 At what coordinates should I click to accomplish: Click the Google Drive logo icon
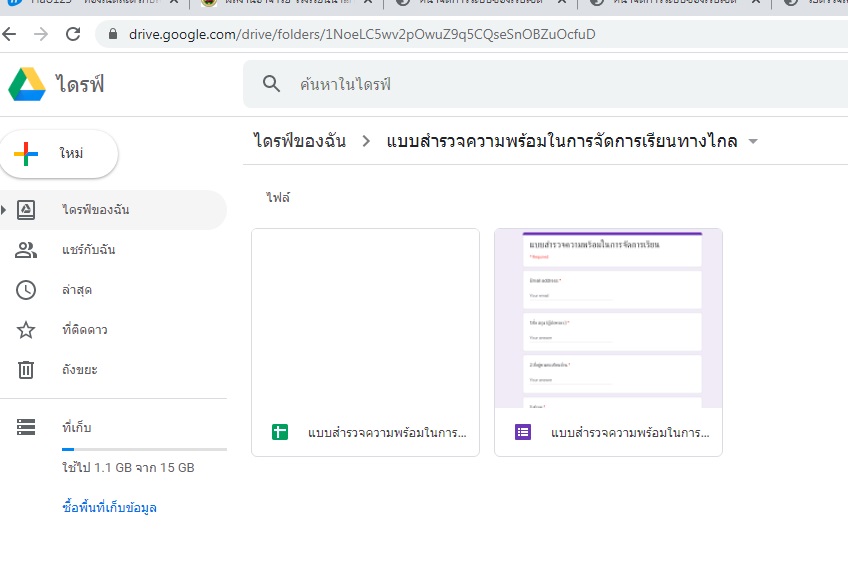[27, 84]
